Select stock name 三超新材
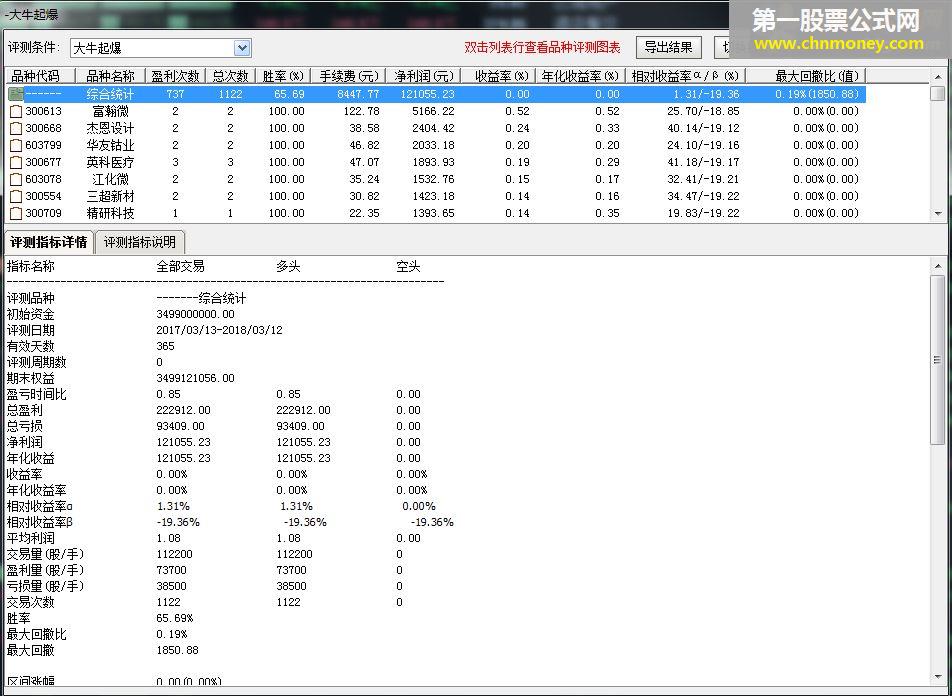Viewport: 952px width, 696px height. [x=110, y=197]
